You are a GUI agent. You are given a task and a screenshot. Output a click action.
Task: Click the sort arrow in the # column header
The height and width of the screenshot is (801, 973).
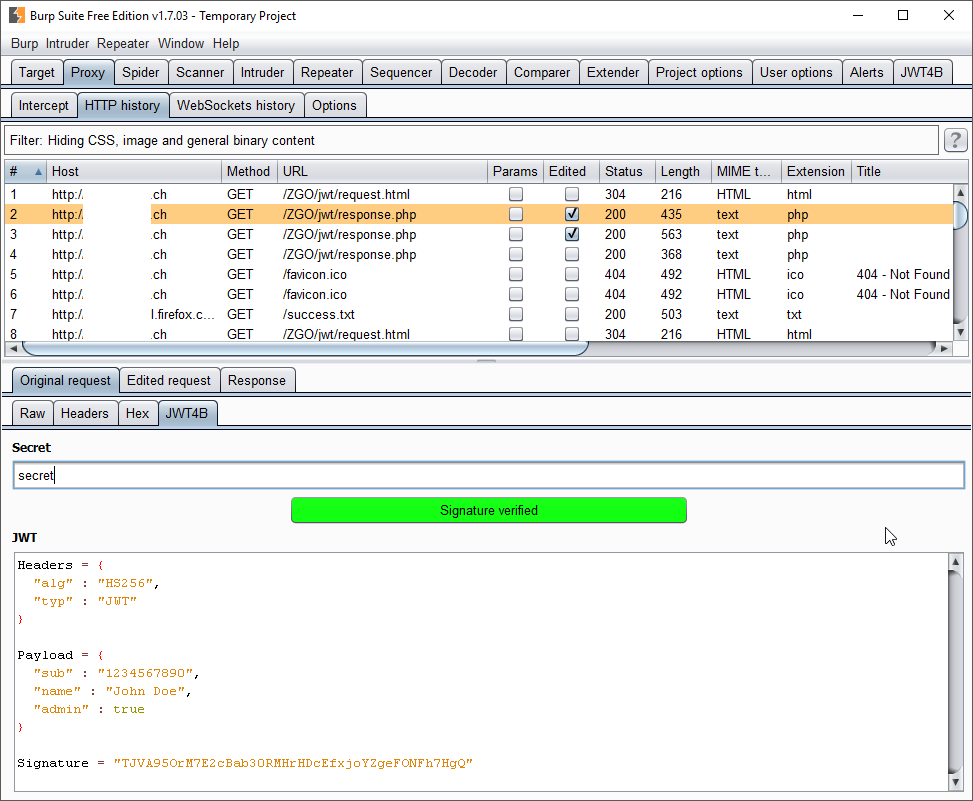click(38, 172)
